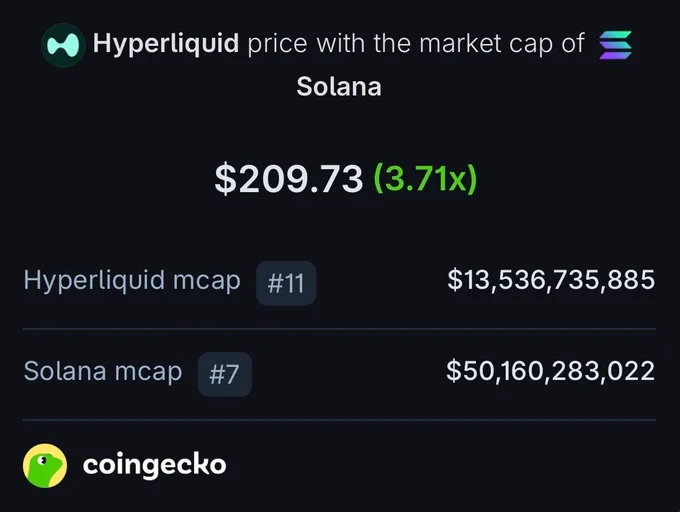Select the Hyperliquid coin name

166,44
